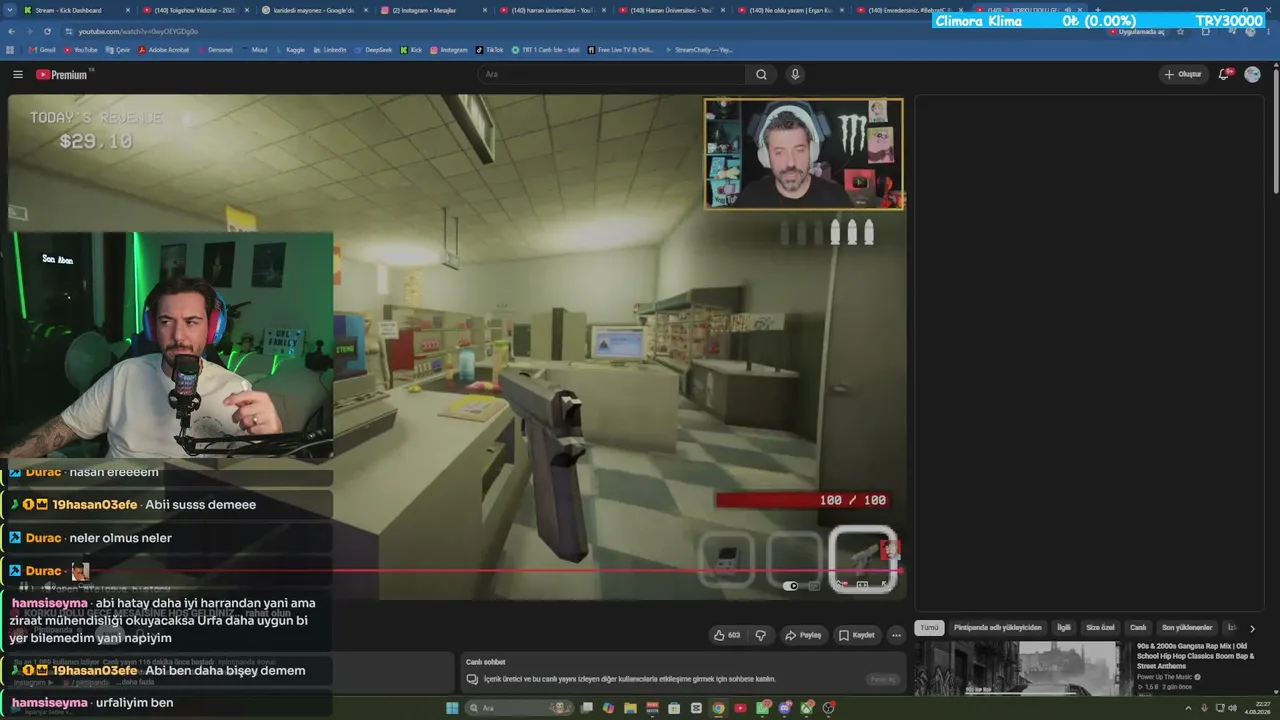Open the Adobe Acrobat bookmark

click(164, 49)
